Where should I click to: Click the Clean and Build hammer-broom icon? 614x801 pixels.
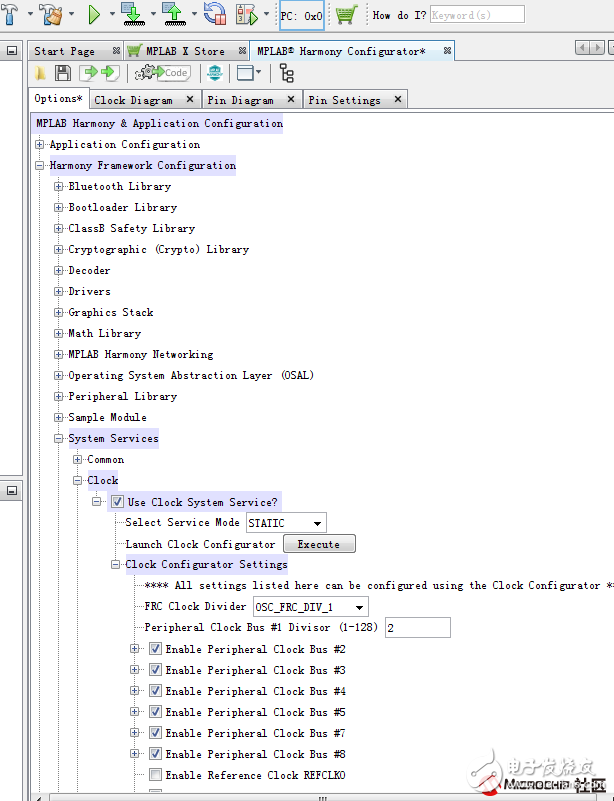[x=52, y=15]
